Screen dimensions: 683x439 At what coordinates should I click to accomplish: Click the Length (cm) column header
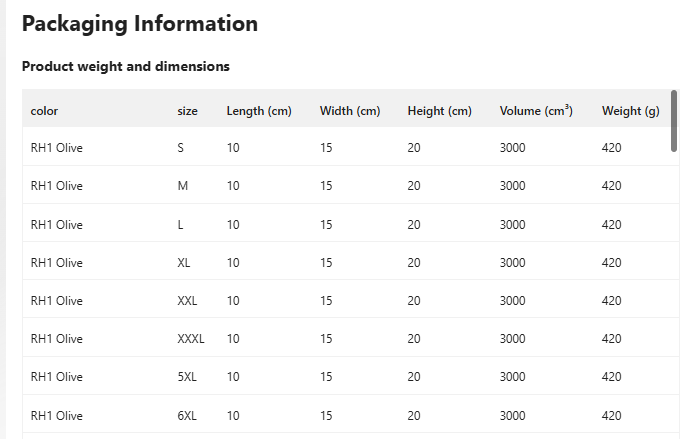click(x=259, y=111)
